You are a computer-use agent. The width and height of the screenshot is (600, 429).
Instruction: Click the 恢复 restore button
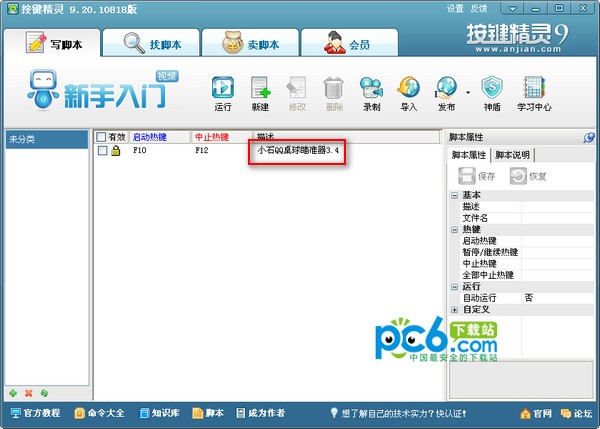528,176
